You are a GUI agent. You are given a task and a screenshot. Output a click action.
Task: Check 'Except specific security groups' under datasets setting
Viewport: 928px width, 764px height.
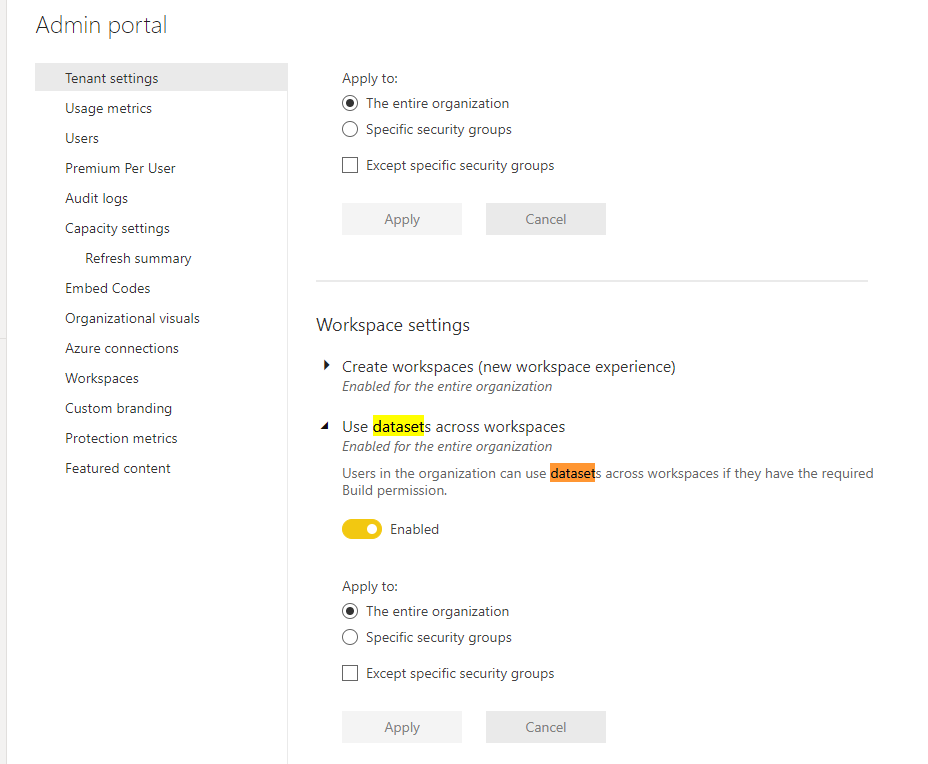[350, 673]
